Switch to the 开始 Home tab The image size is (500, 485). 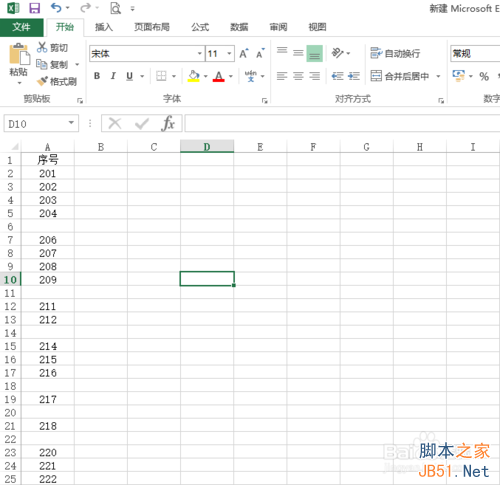coord(65,27)
